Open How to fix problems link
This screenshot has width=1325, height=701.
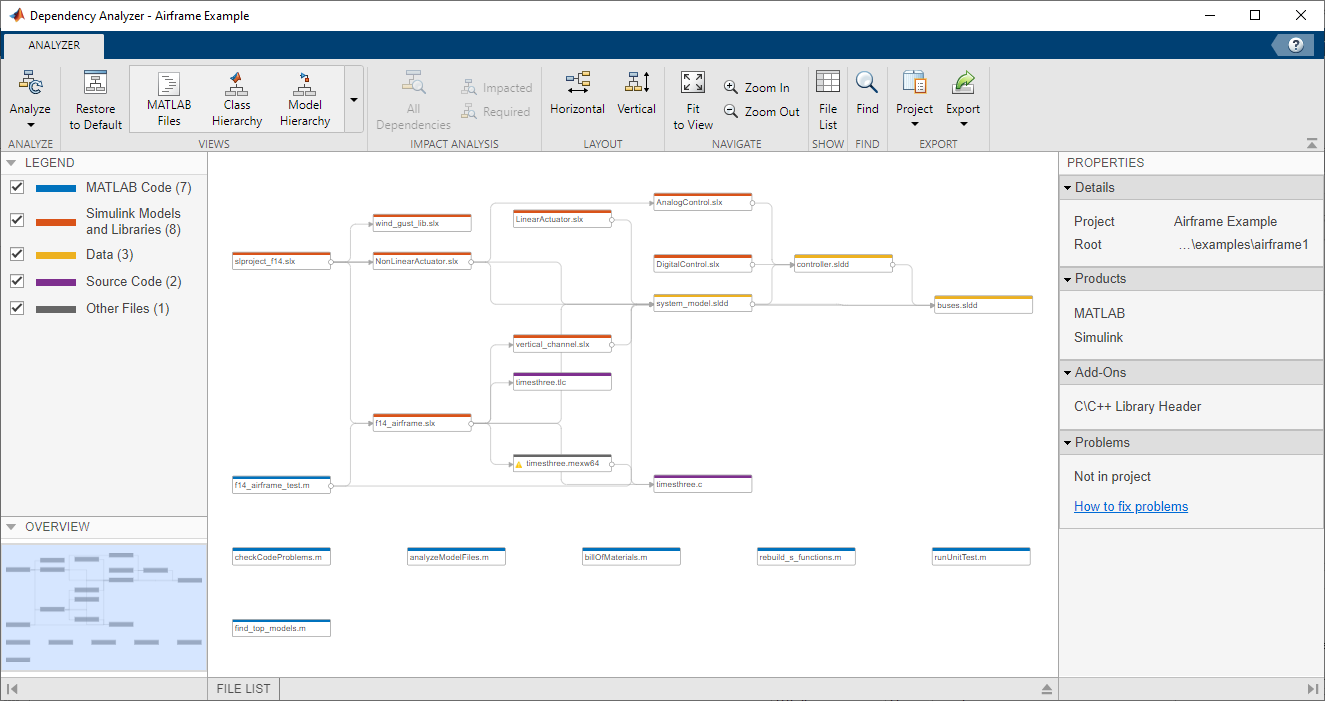(1131, 506)
